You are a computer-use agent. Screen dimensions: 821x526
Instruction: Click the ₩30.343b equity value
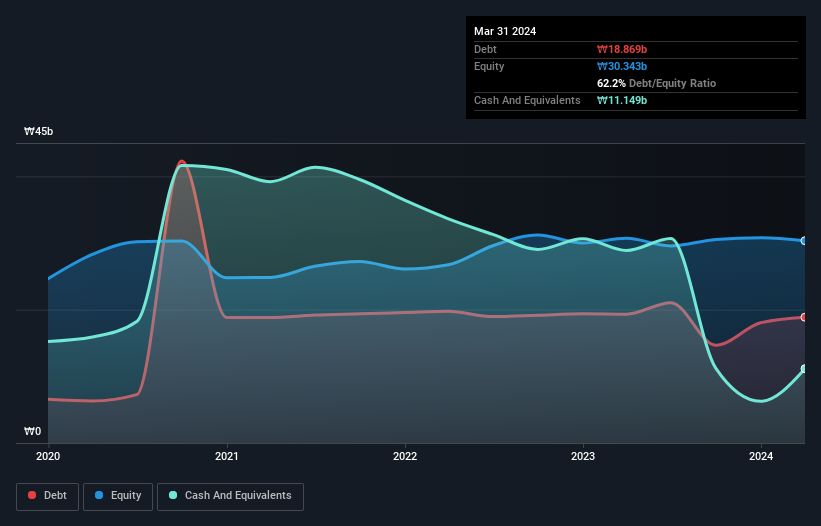[x=622, y=66]
